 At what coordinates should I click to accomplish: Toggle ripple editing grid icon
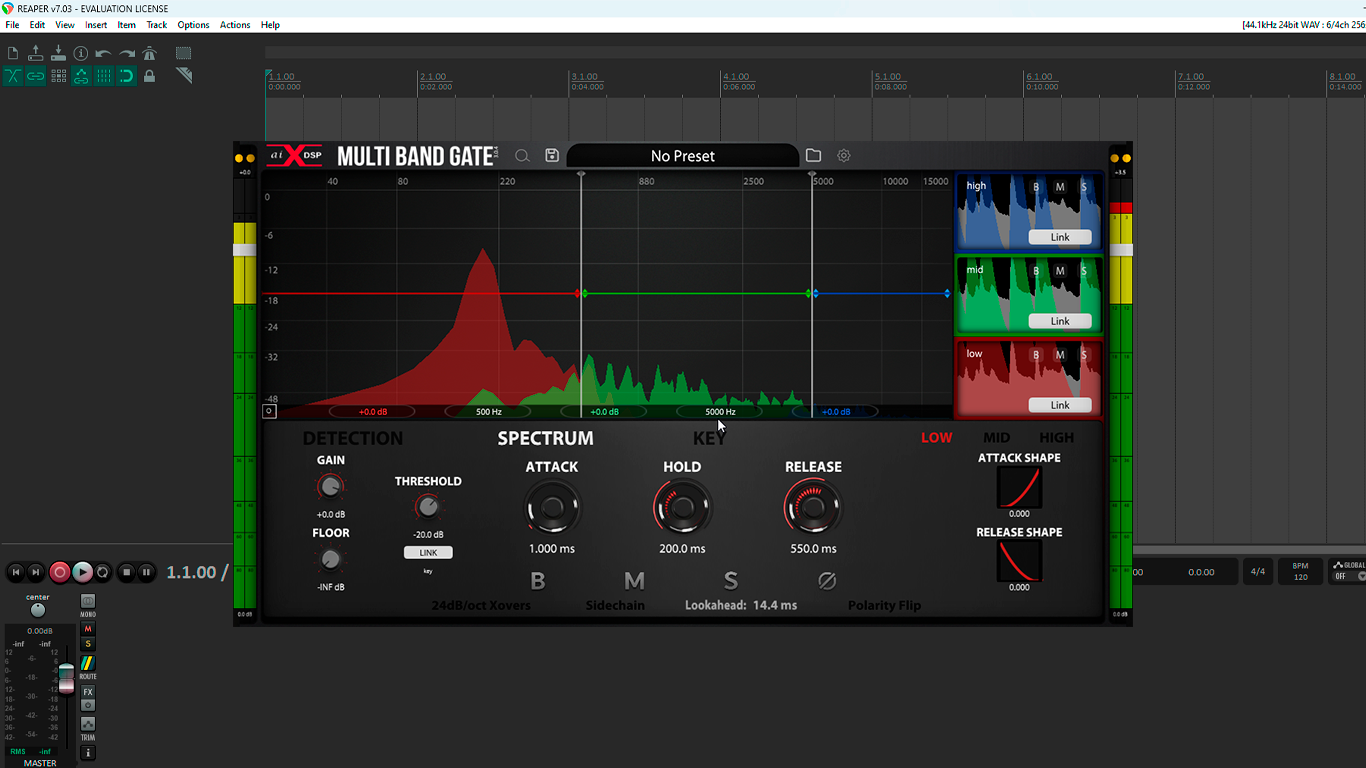[x=58, y=76]
